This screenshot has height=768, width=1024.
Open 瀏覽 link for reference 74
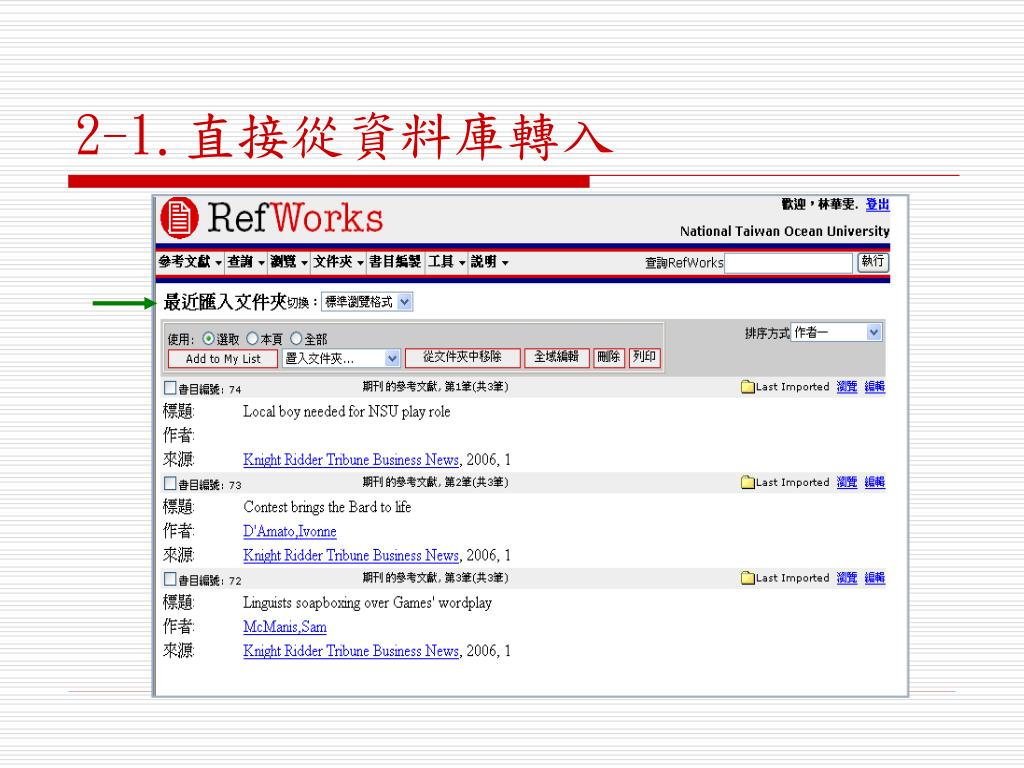point(847,387)
